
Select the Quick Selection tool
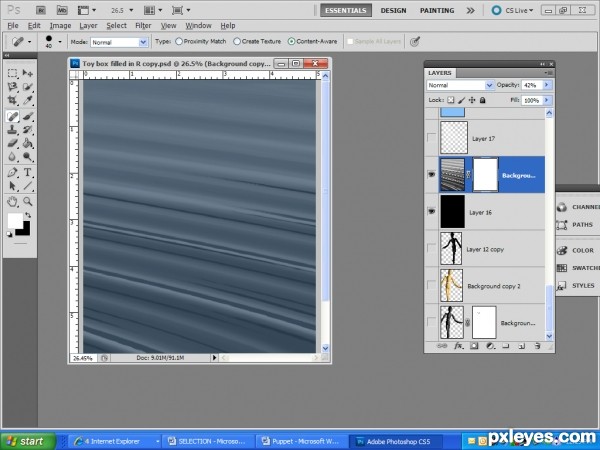click(x=28, y=86)
